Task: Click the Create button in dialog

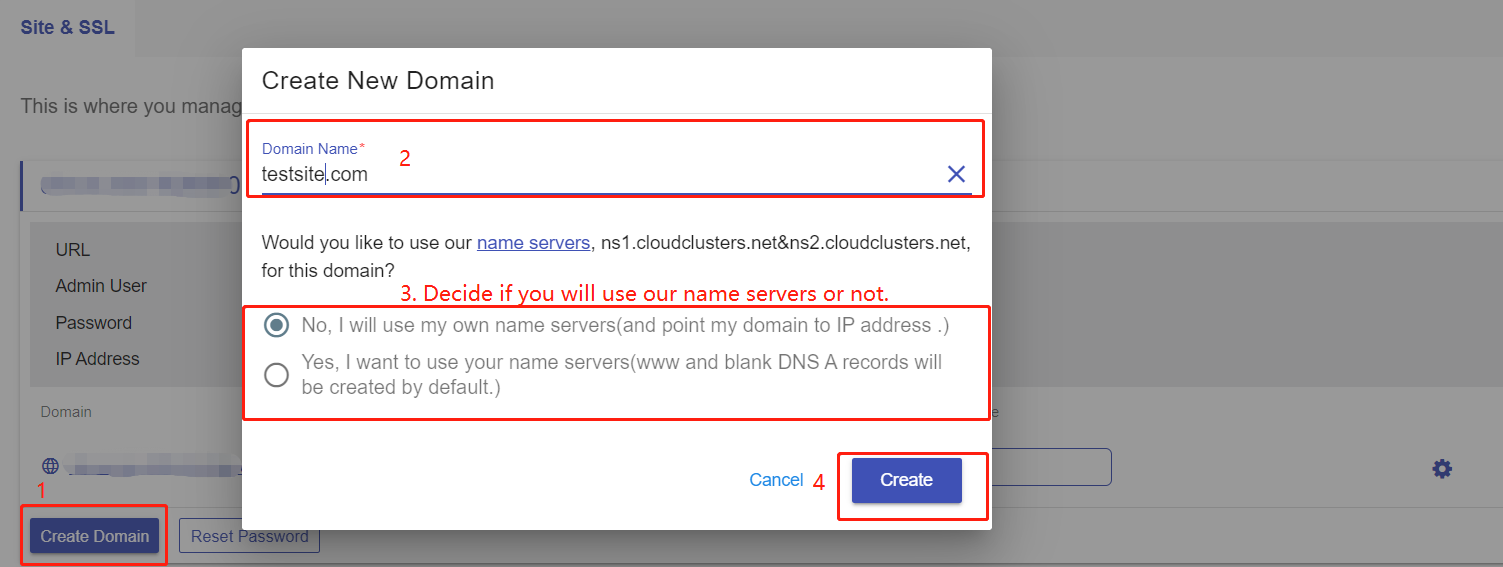Action: 906,480
